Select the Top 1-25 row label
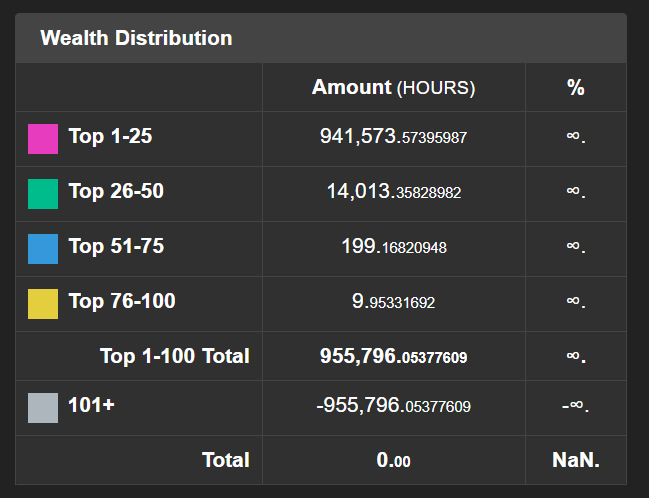Screen dimensions: 649x498 tap(110, 136)
